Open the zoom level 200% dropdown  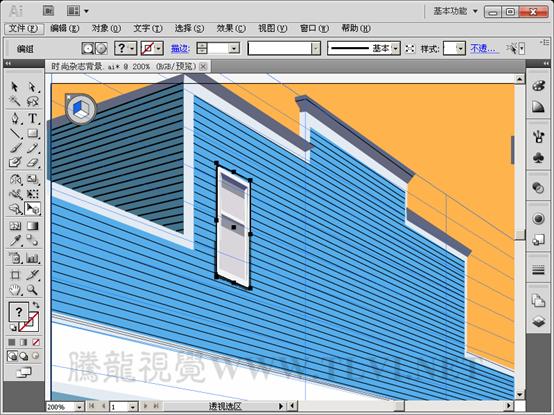[x=79, y=407]
